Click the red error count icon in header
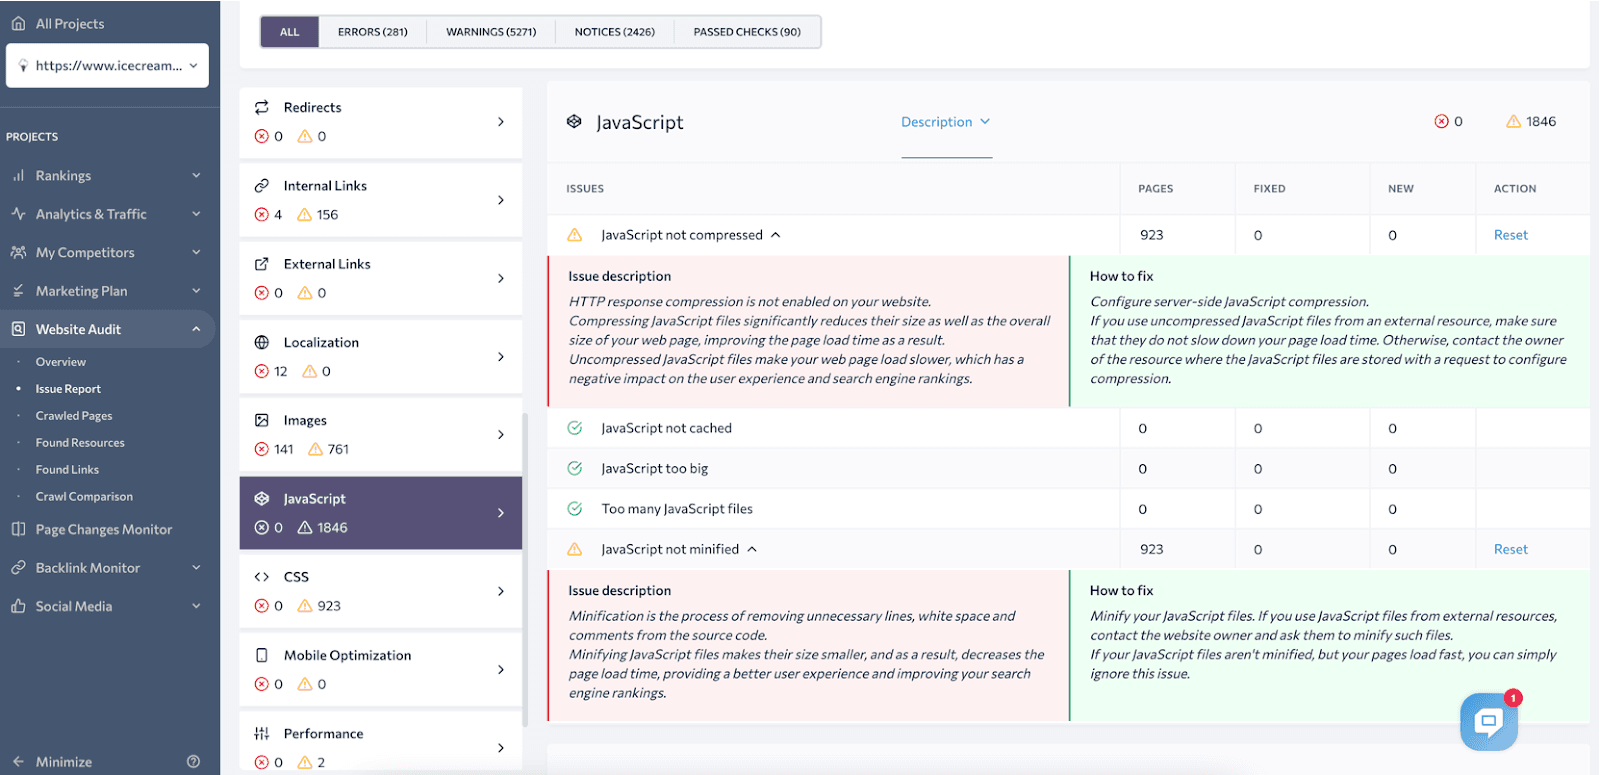 pos(1441,121)
